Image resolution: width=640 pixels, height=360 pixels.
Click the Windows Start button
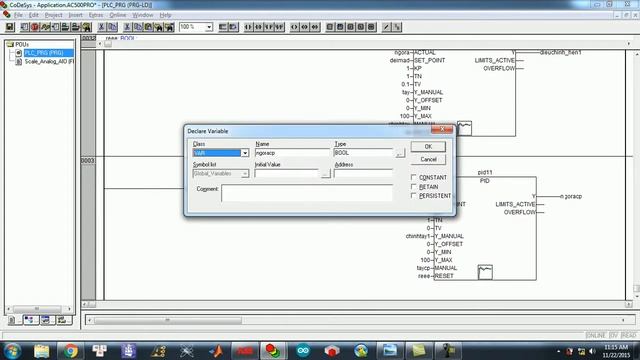pyautogui.click(x=12, y=351)
